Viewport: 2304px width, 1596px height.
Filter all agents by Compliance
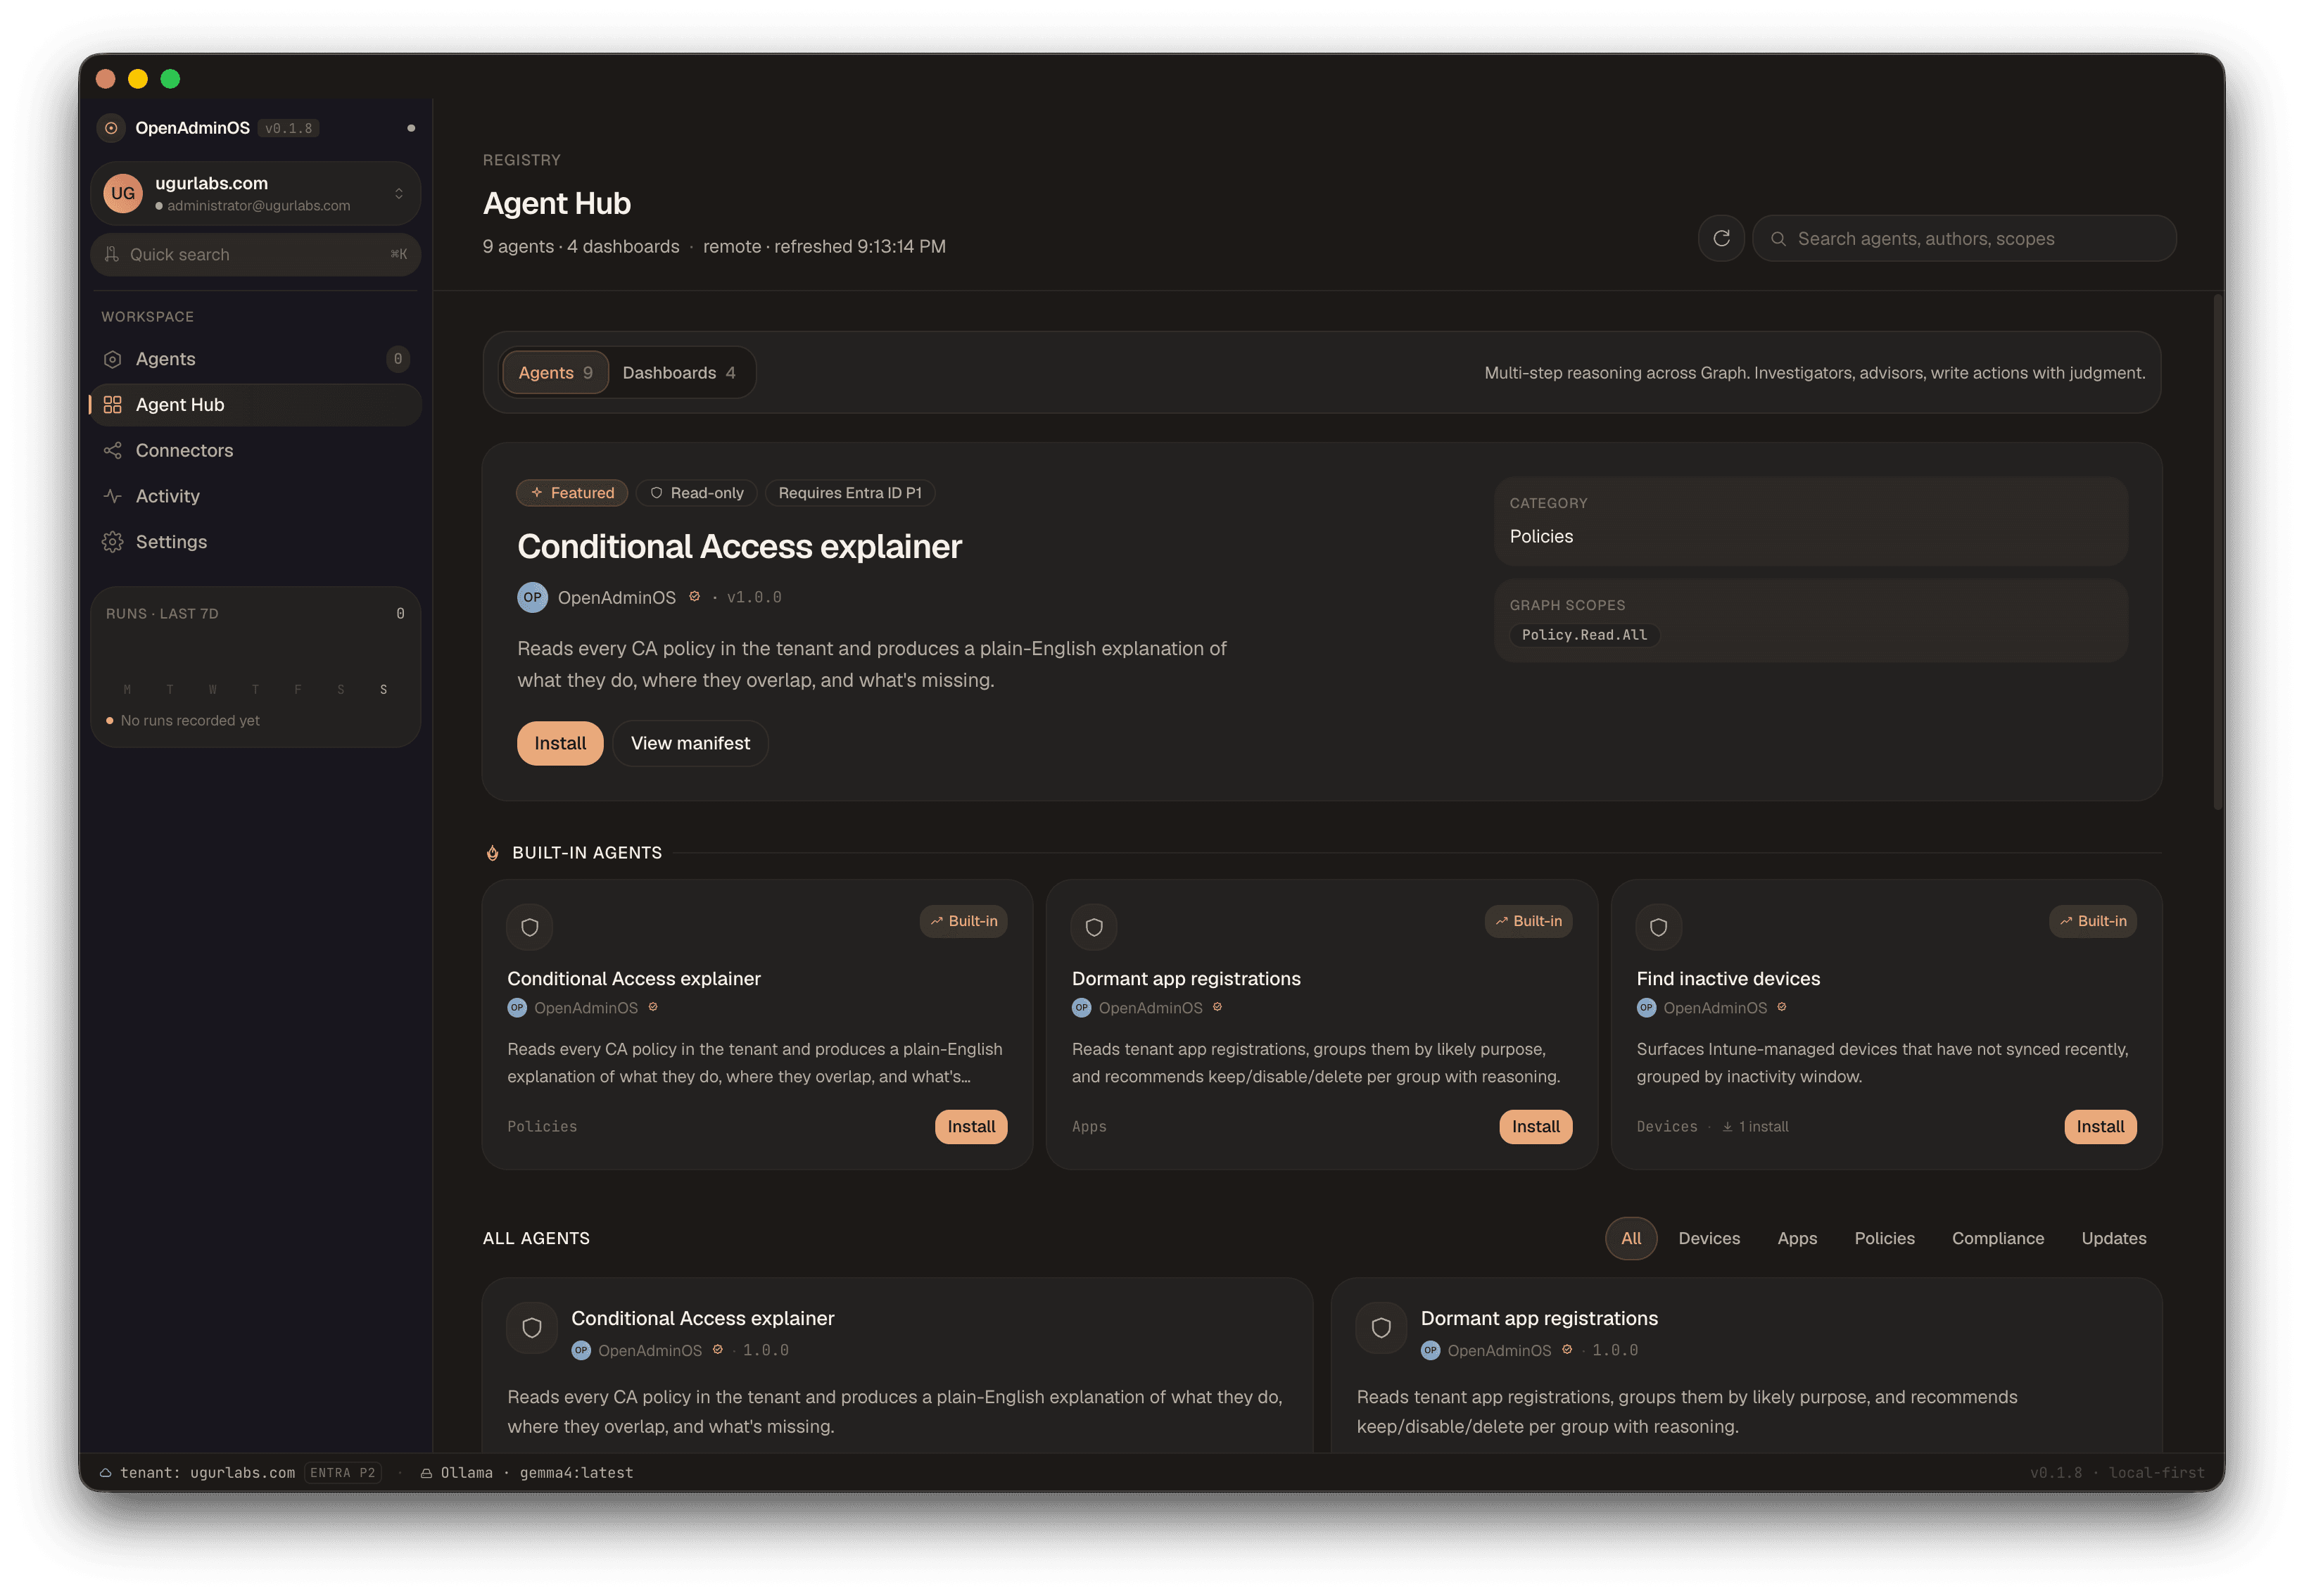click(1997, 1238)
